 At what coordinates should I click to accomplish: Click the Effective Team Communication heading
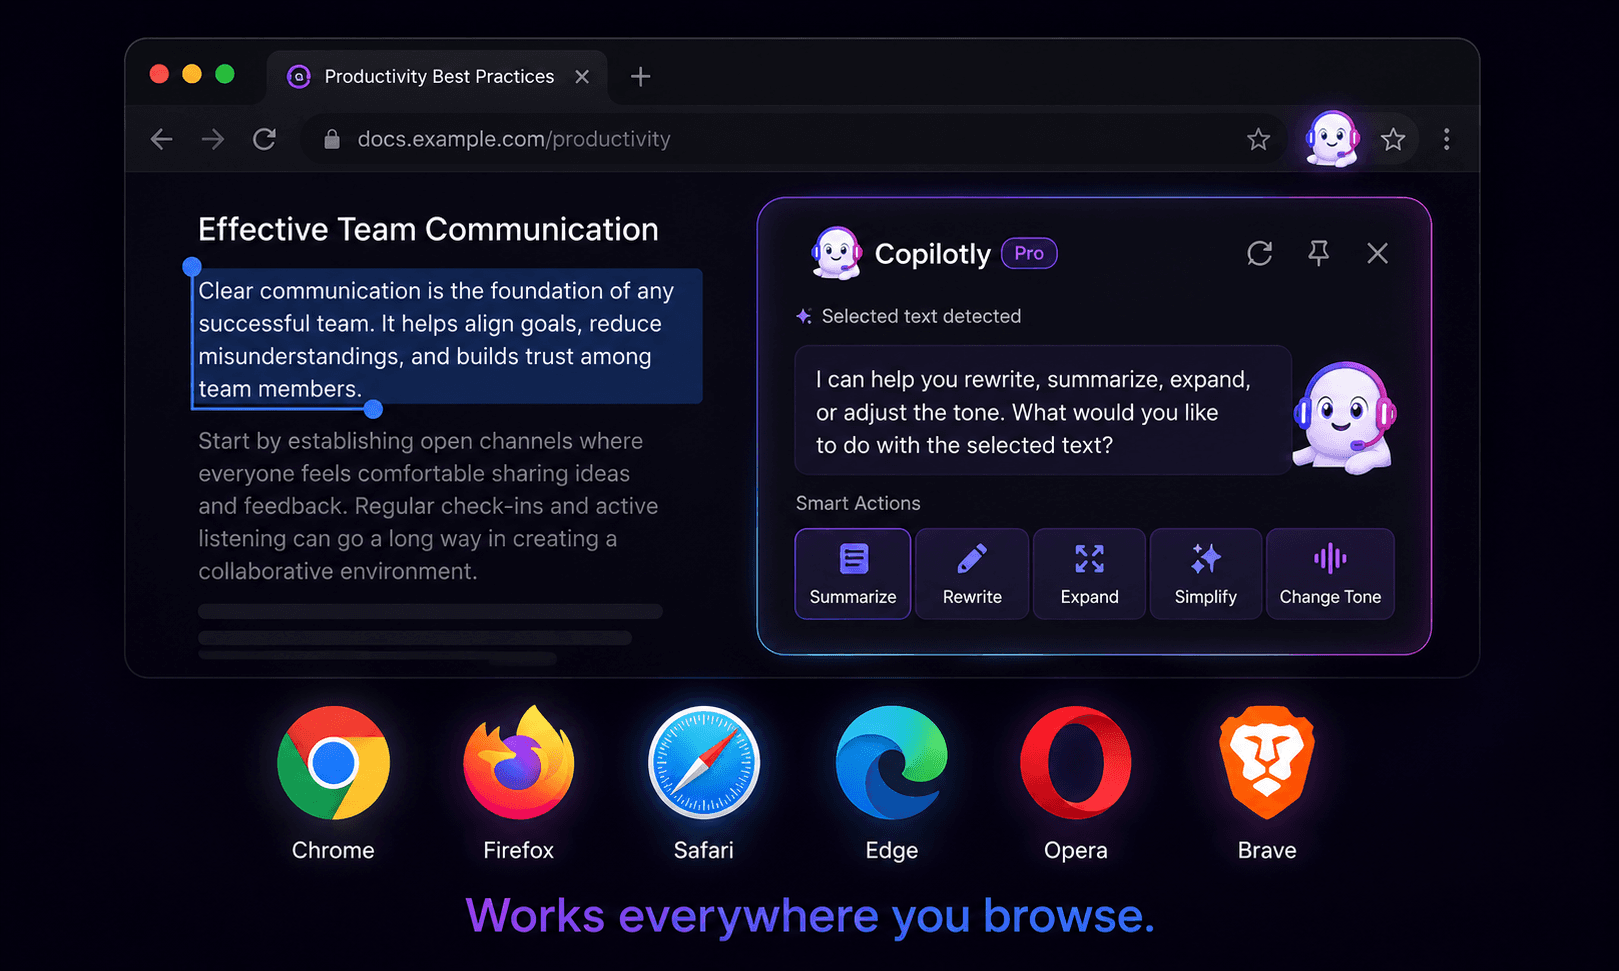point(428,229)
